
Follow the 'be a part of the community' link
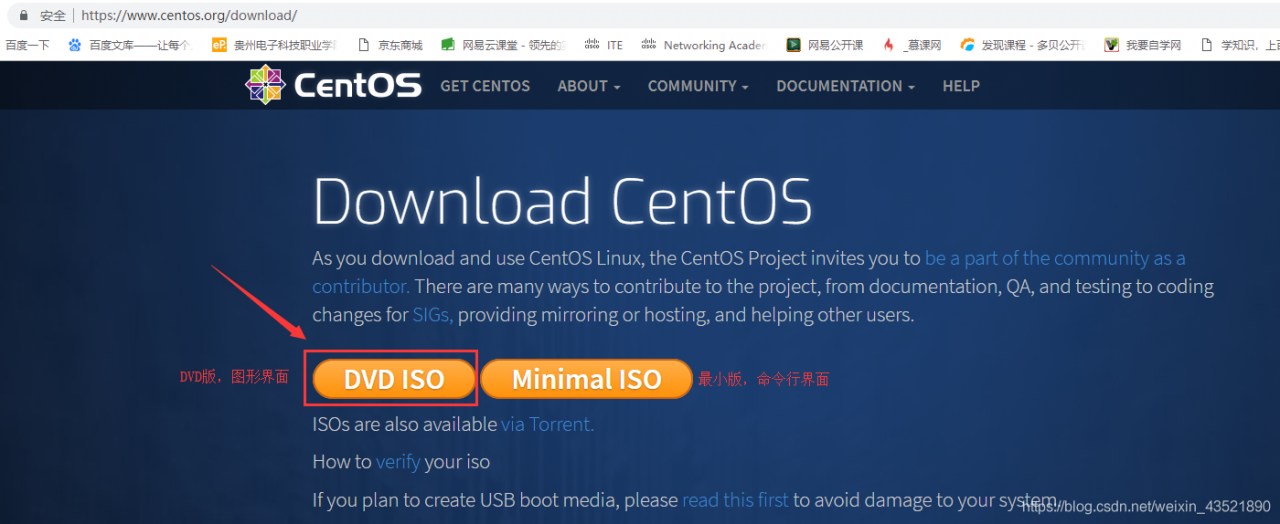(1055, 258)
